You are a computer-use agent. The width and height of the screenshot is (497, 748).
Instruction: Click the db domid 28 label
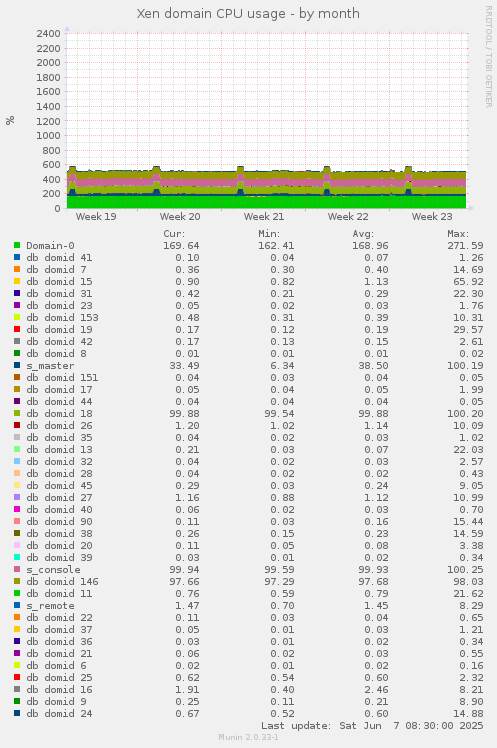[59, 473]
